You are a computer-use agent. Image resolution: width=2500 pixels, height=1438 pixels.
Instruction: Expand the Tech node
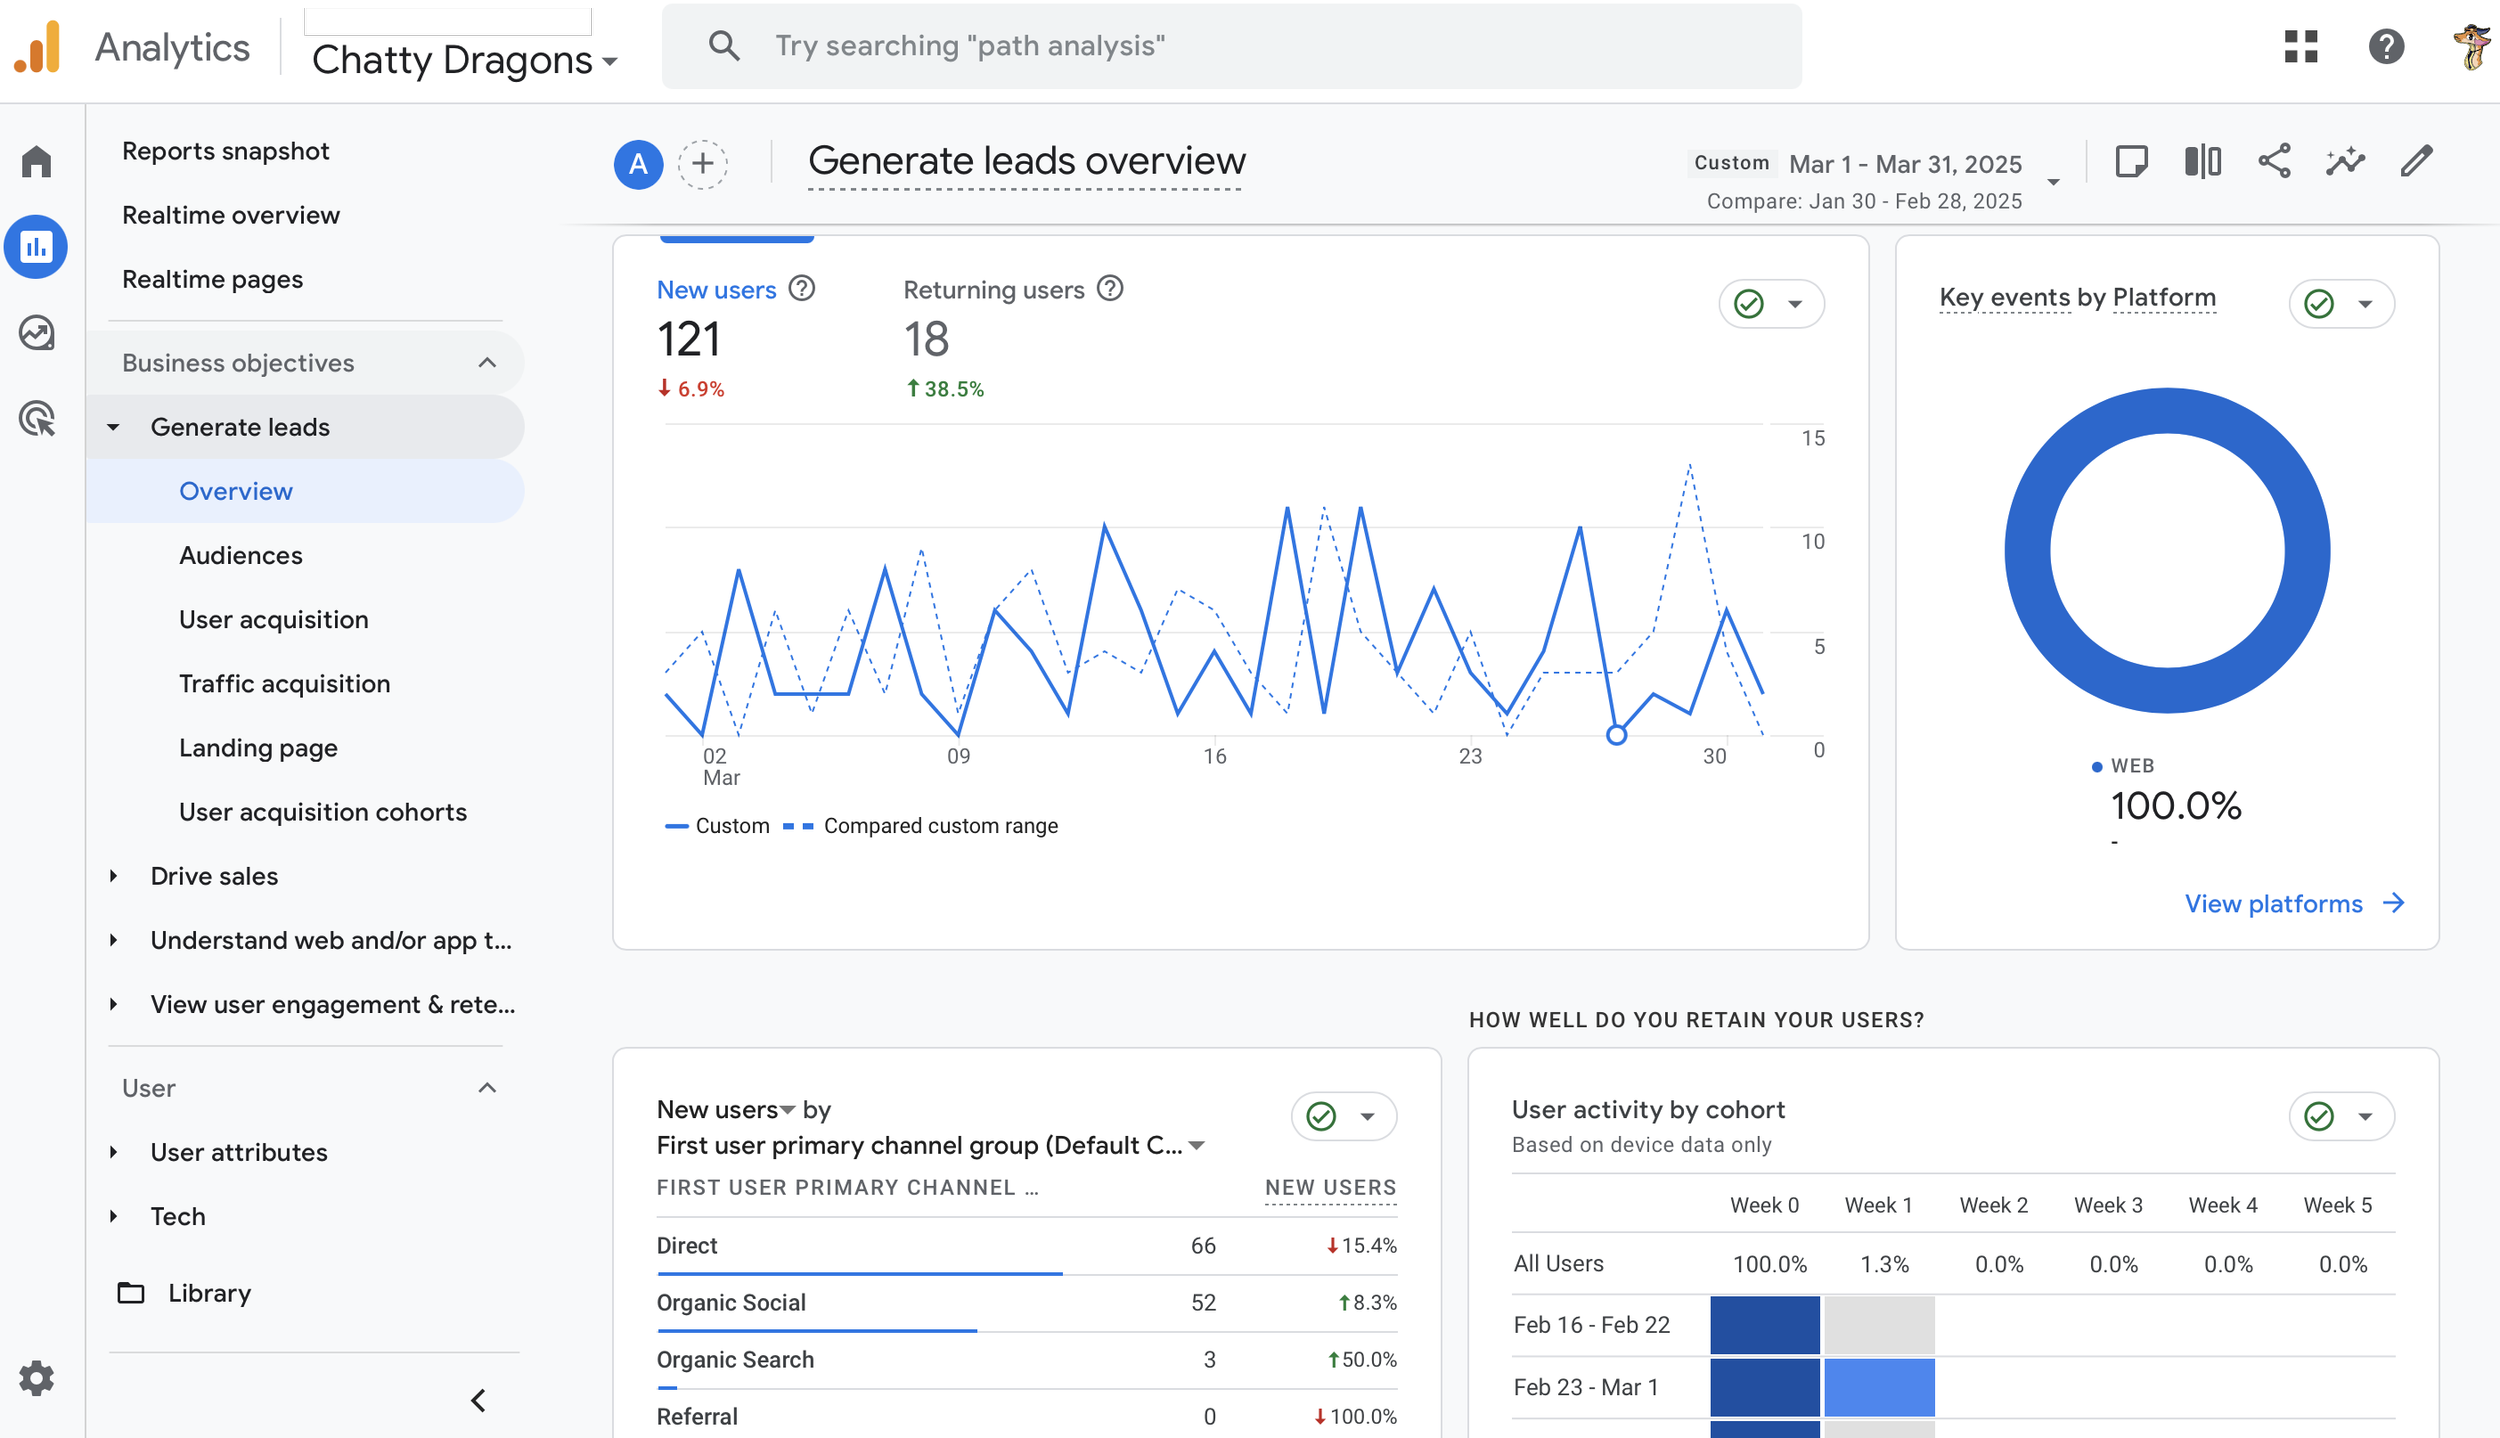tap(113, 1216)
